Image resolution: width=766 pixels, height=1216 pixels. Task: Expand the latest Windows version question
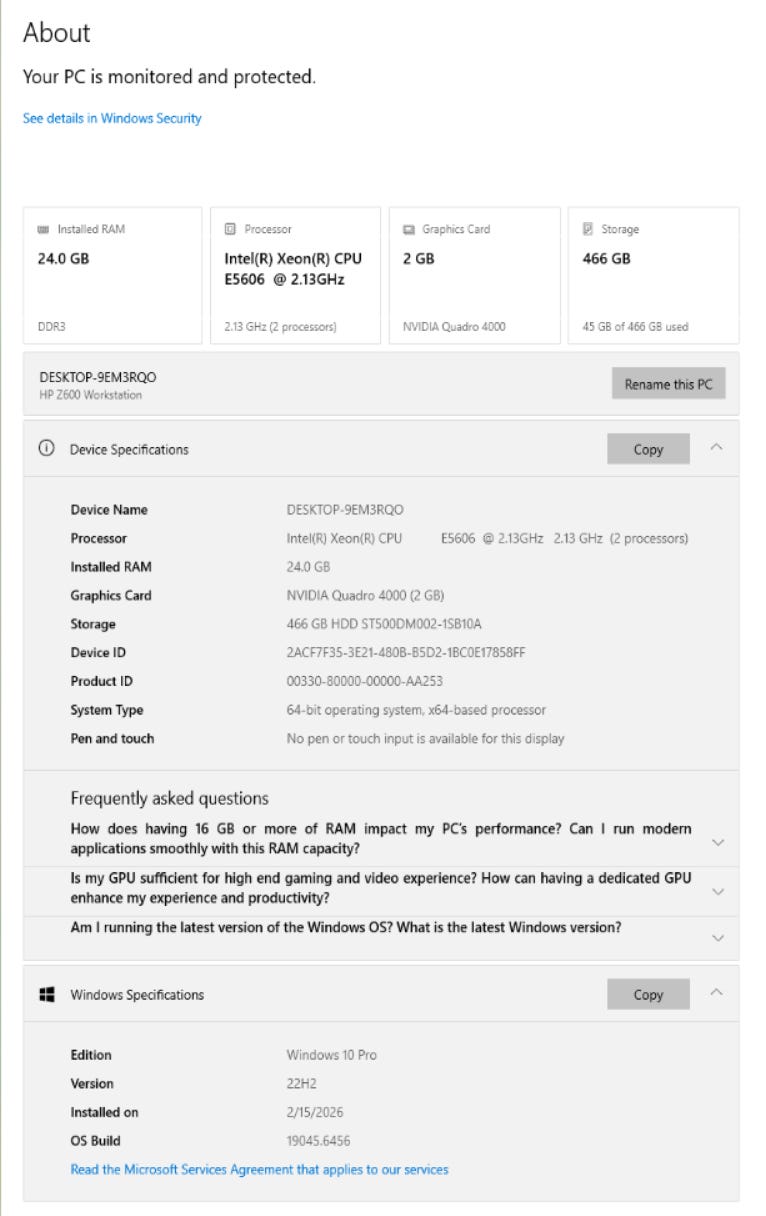tap(717, 938)
